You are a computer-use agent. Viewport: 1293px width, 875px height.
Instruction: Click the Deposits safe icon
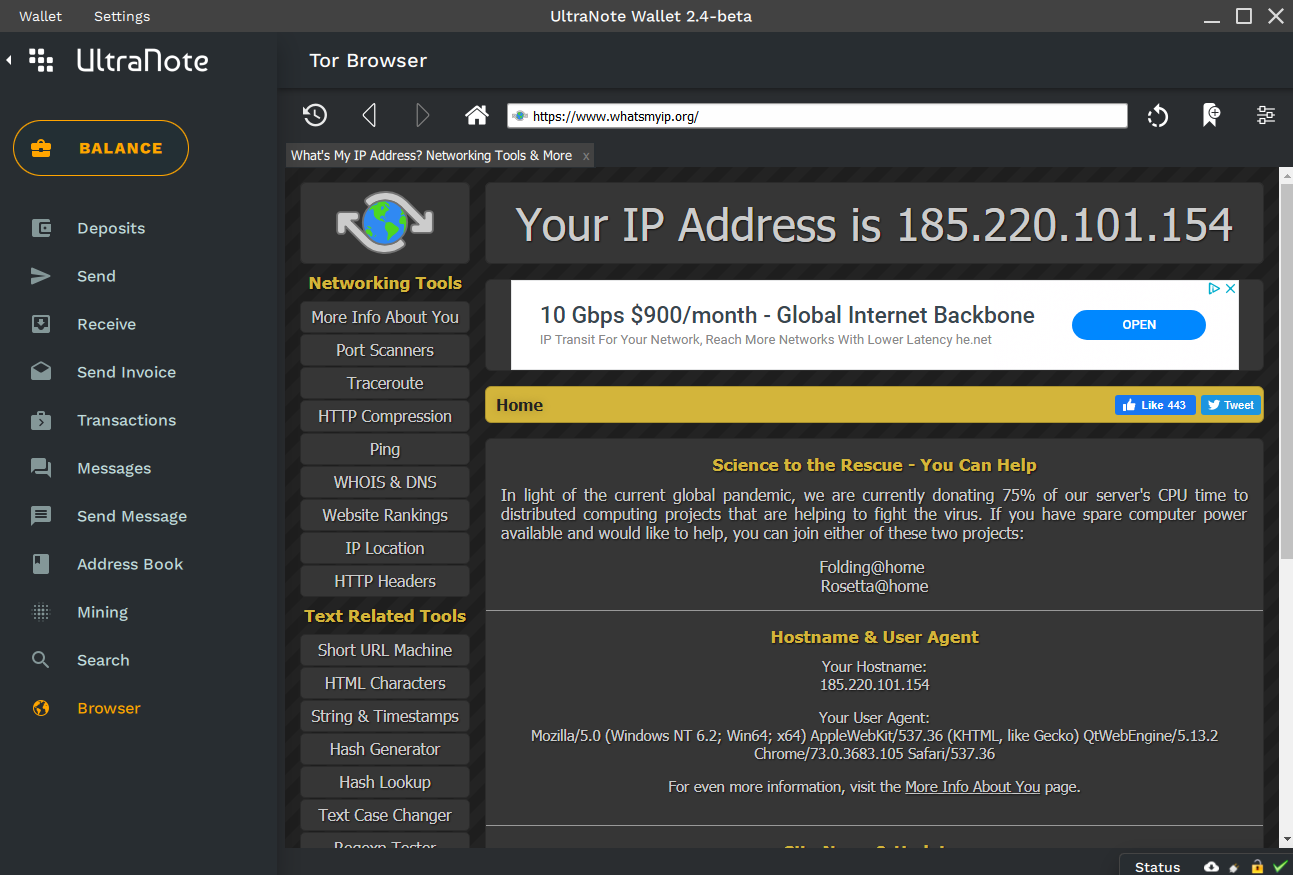41,228
